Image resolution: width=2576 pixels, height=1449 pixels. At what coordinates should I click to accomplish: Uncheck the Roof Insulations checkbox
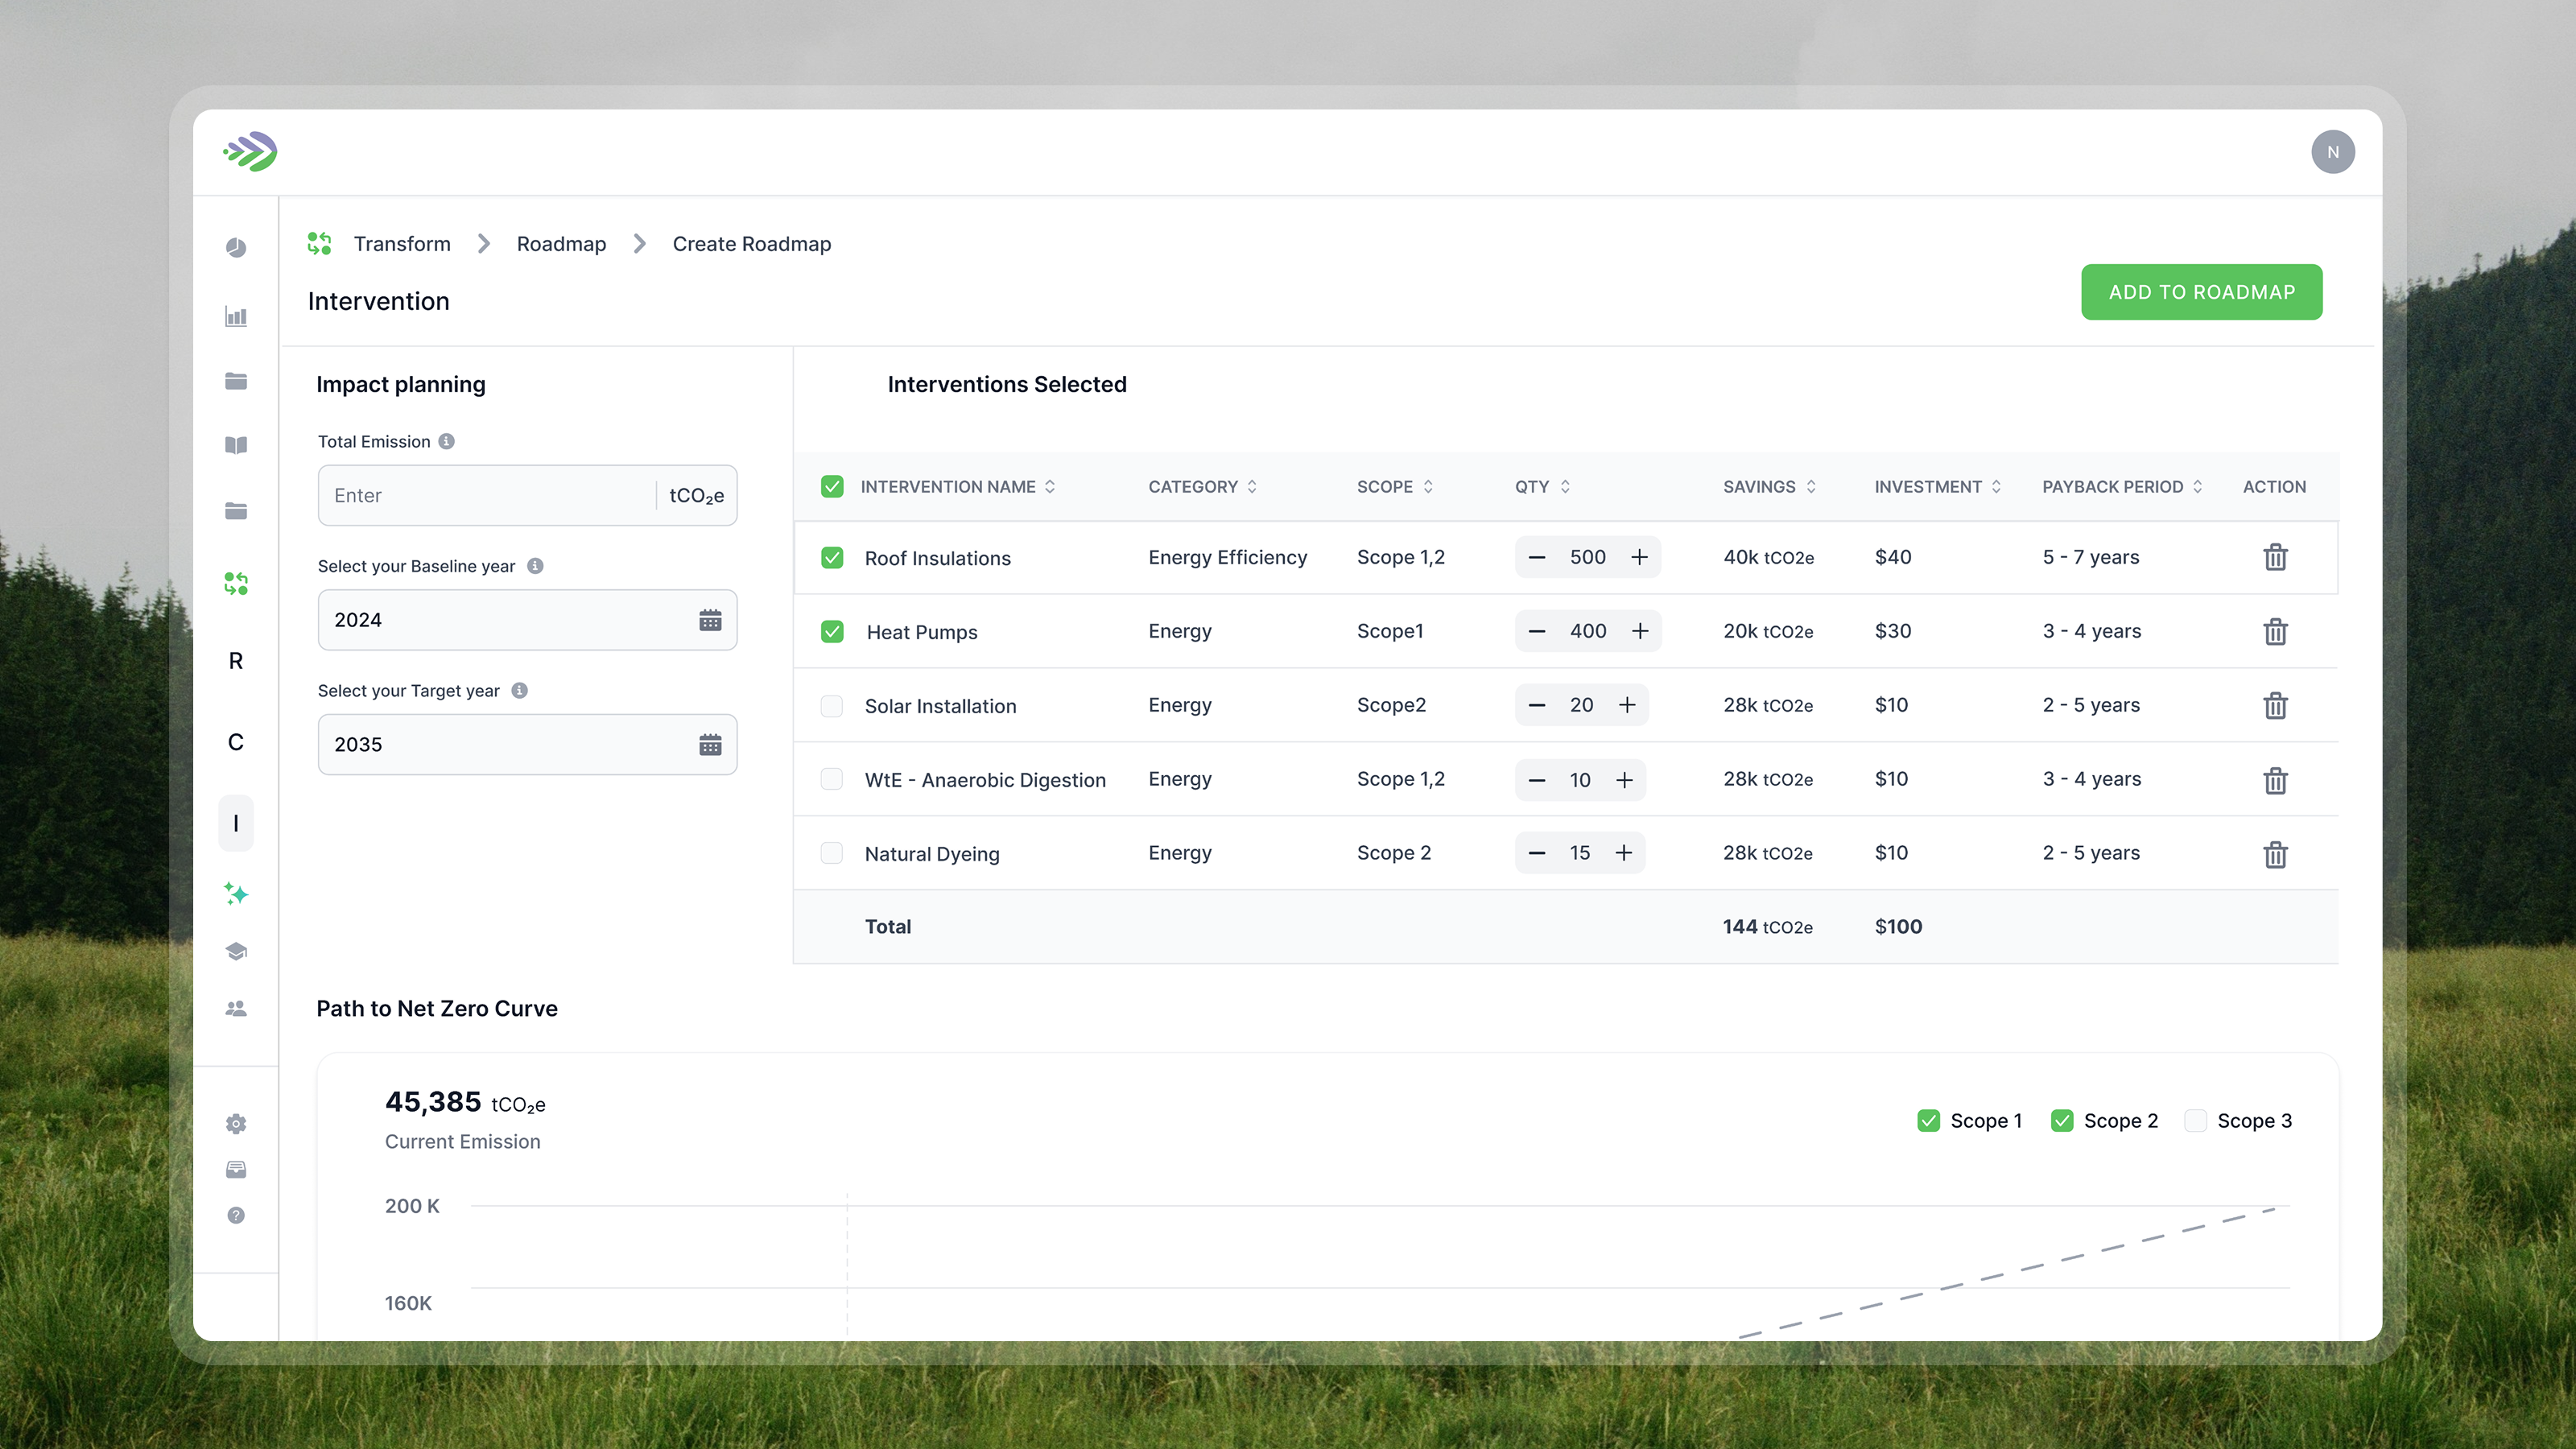click(832, 557)
